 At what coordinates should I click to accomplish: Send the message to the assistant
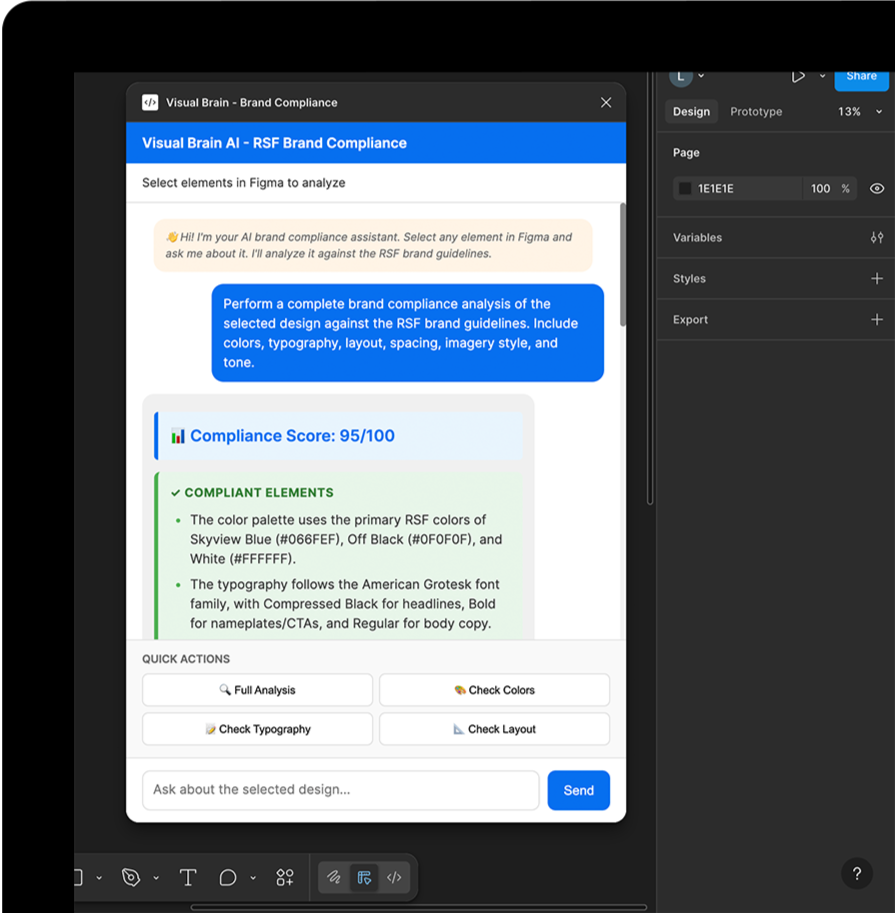[578, 790]
